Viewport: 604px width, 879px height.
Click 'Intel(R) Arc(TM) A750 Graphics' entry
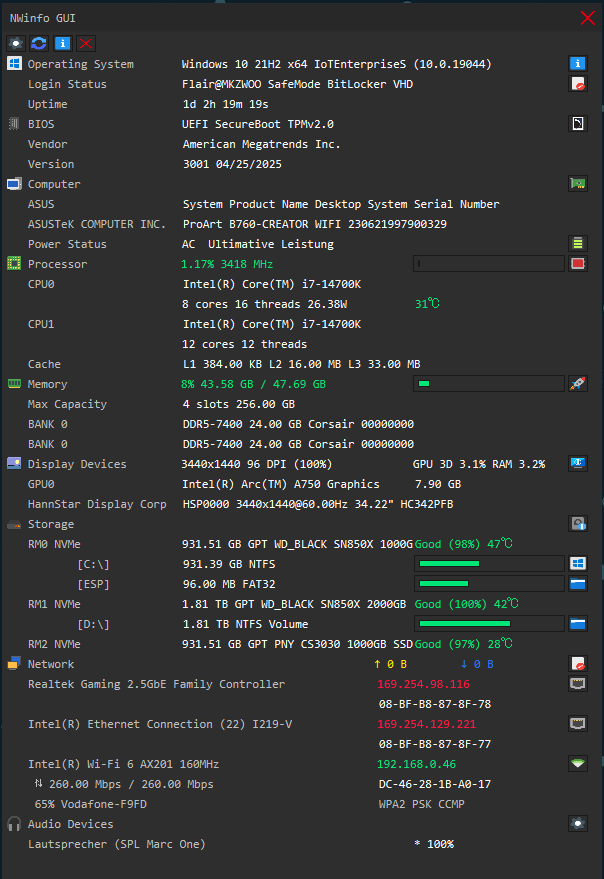click(x=280, y=484)
